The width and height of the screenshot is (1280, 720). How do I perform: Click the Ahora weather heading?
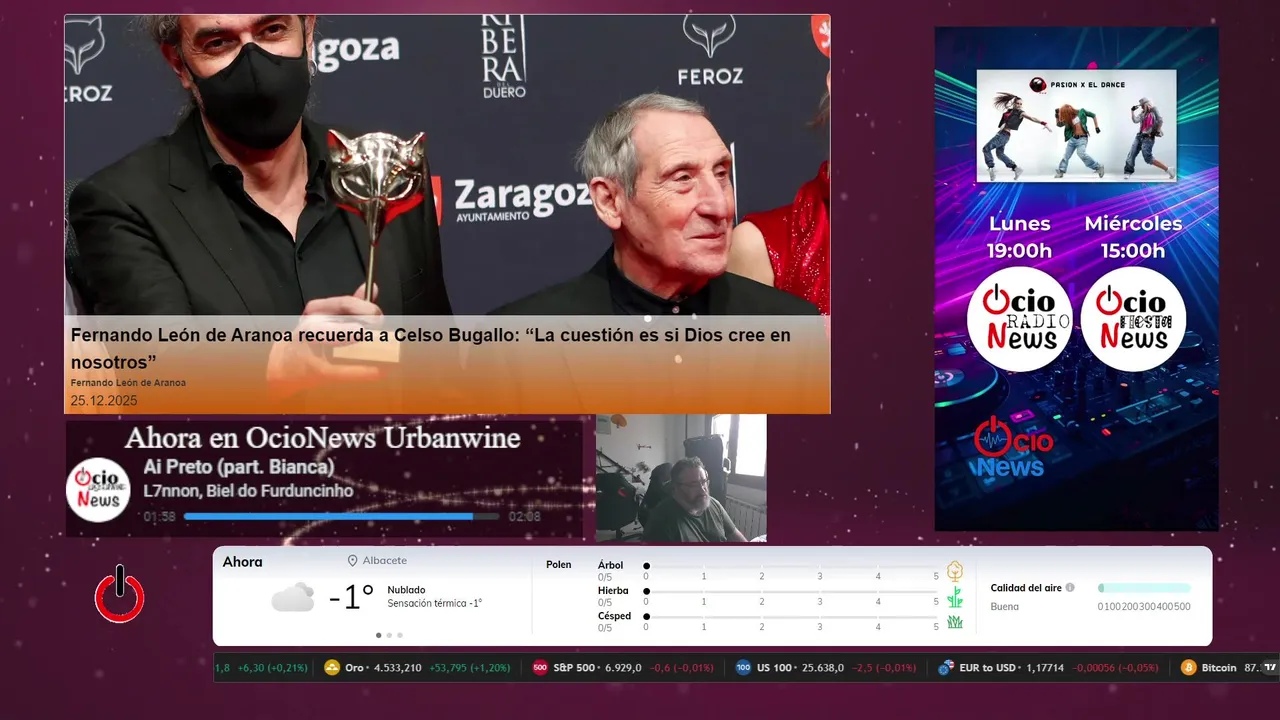(x=242, y=562)
